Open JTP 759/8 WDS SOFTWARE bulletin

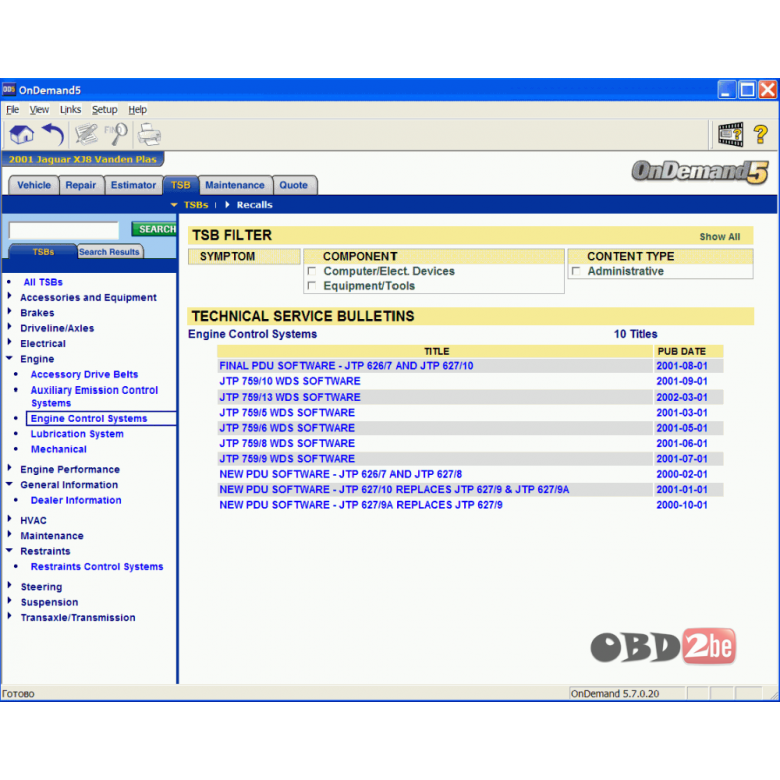287,443
